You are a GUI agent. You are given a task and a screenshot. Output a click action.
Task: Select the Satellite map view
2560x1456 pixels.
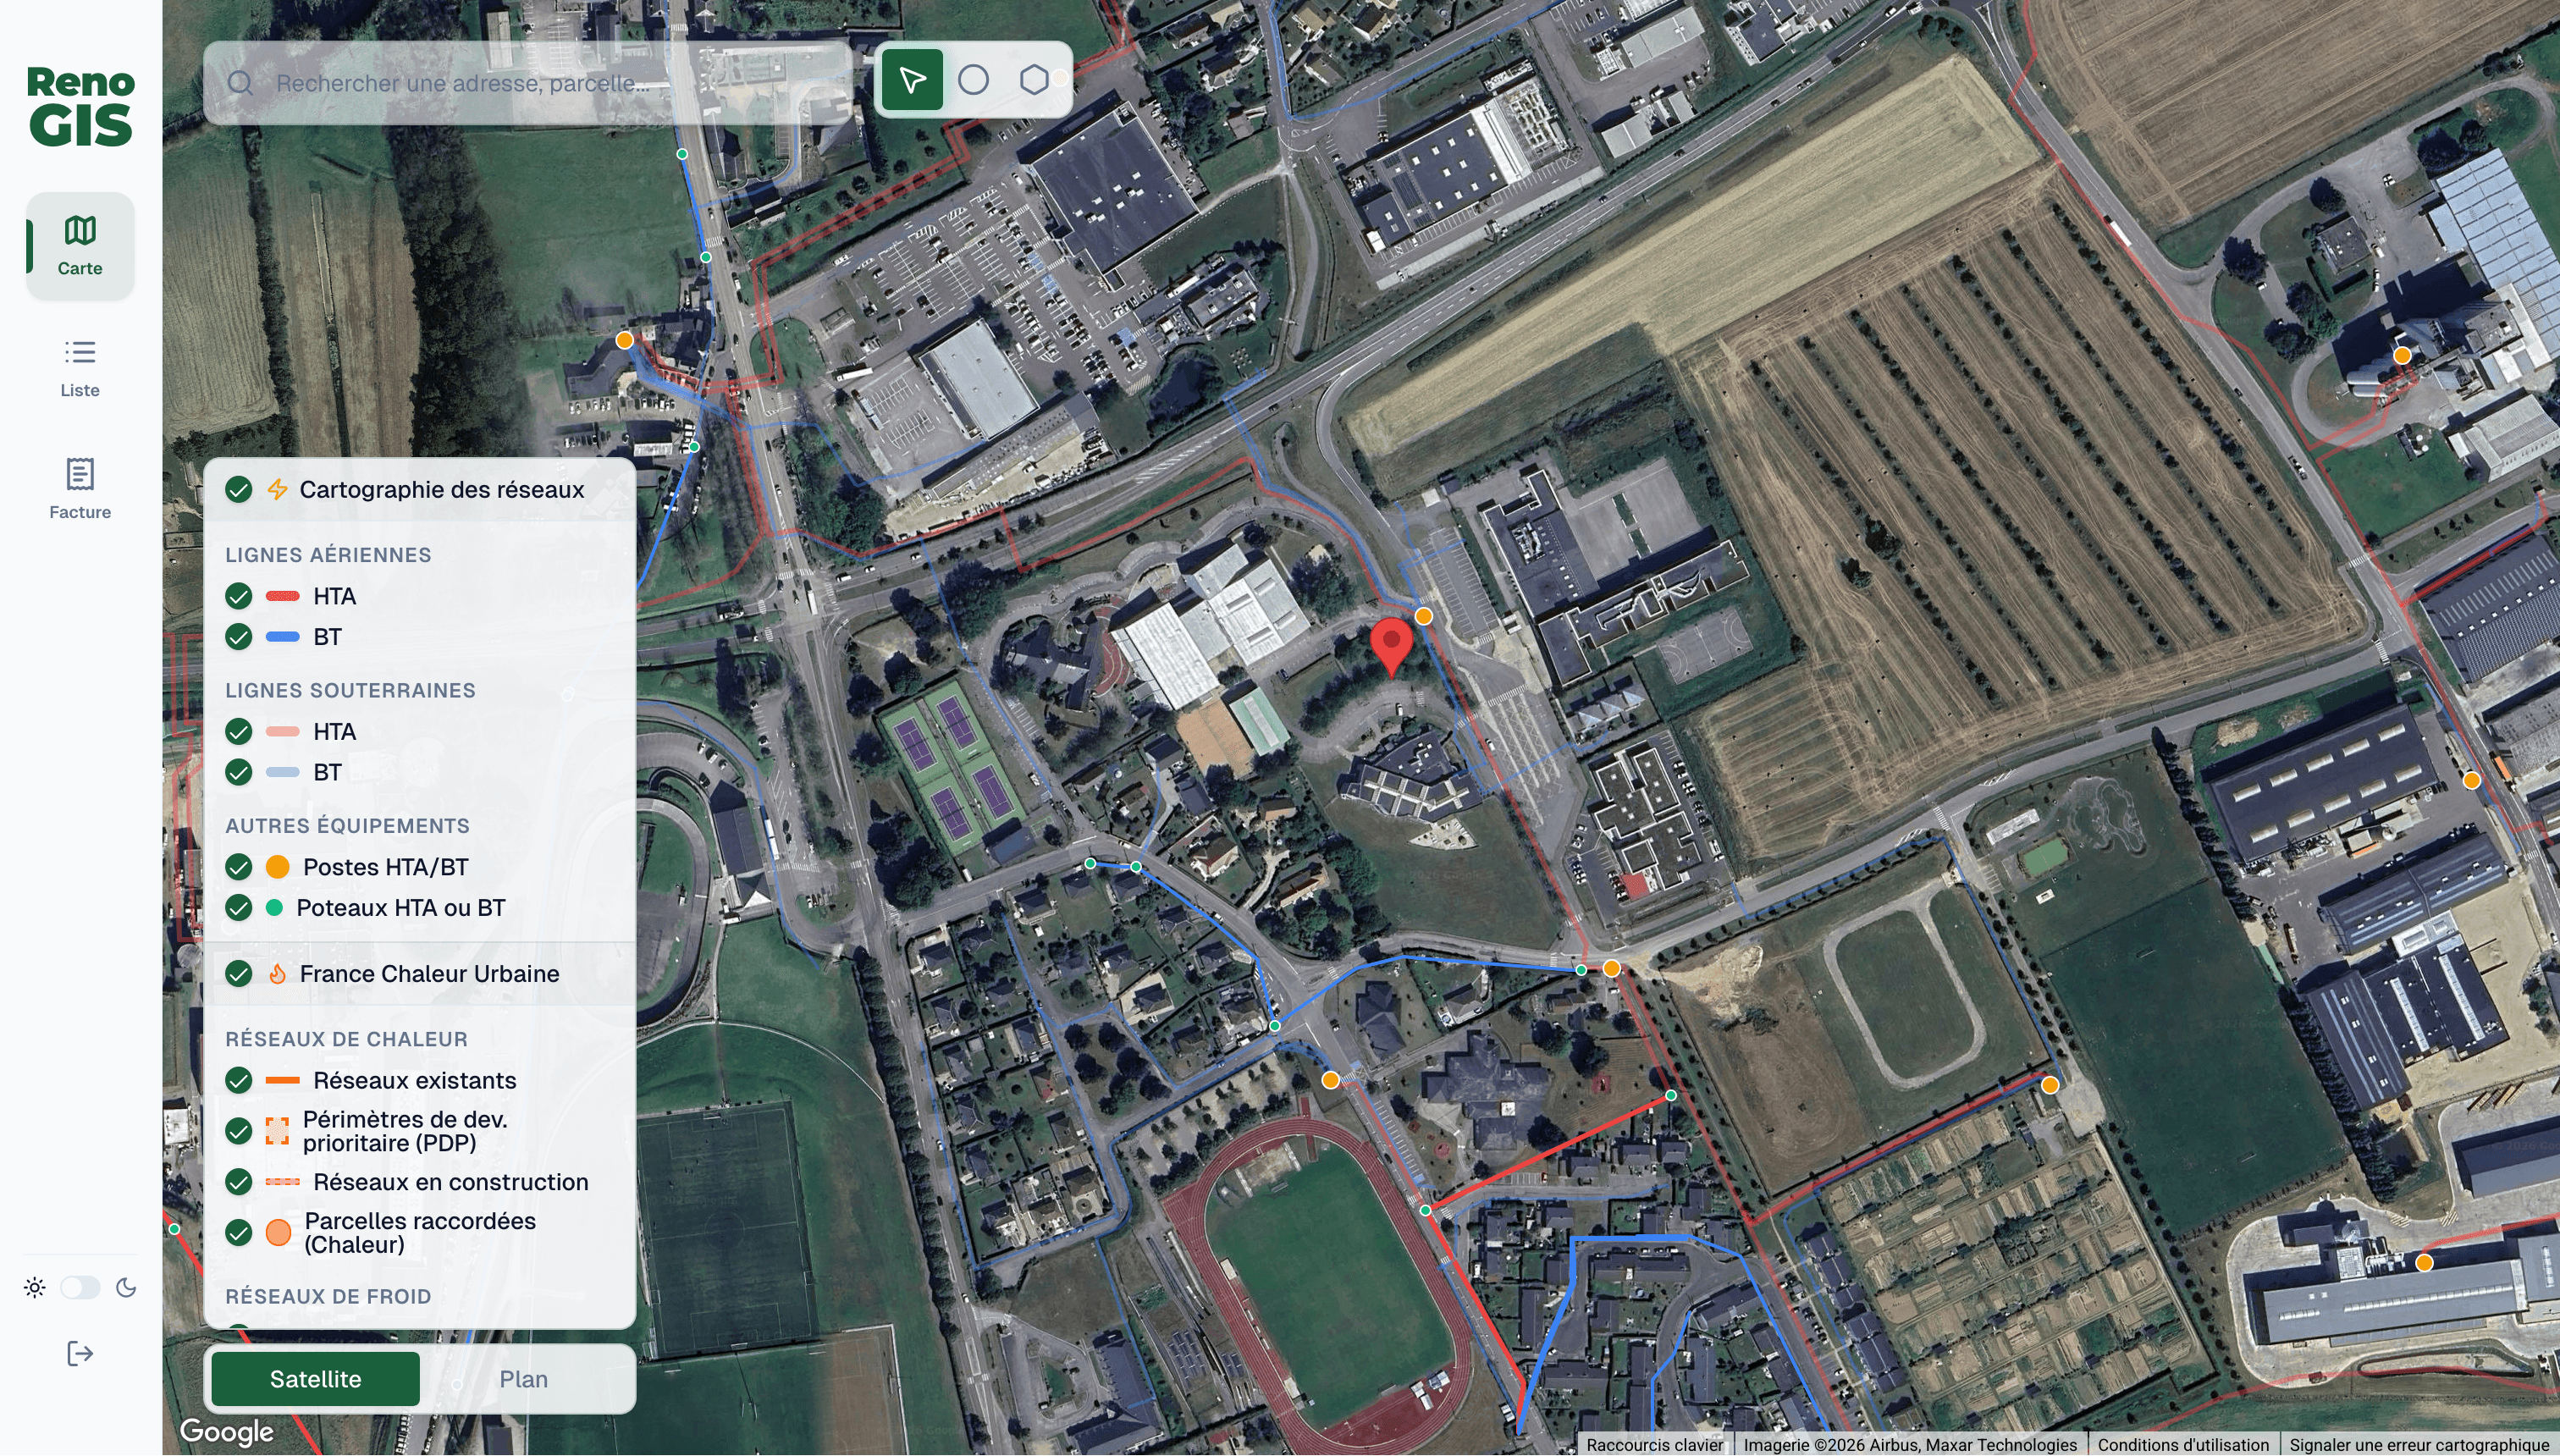(316, 1379)
